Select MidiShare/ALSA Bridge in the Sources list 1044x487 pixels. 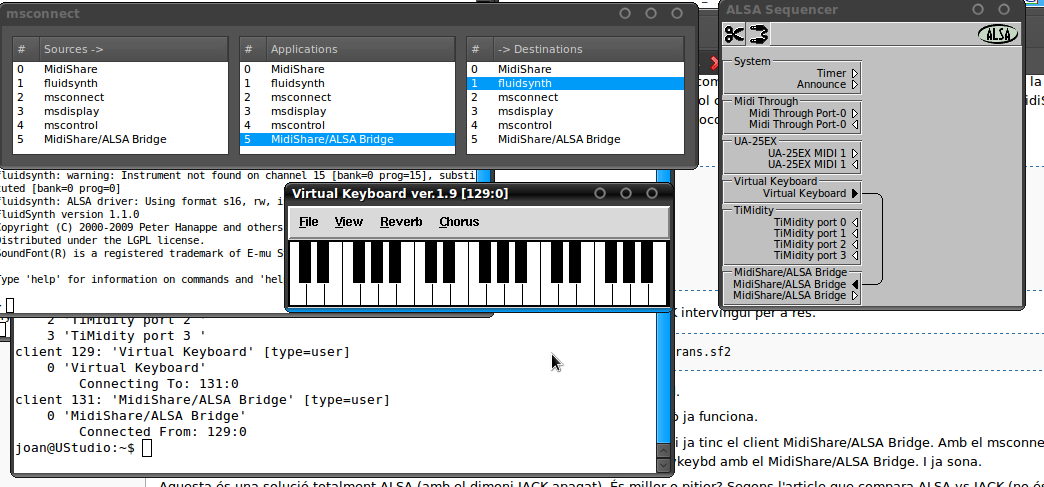click(104, 140)
